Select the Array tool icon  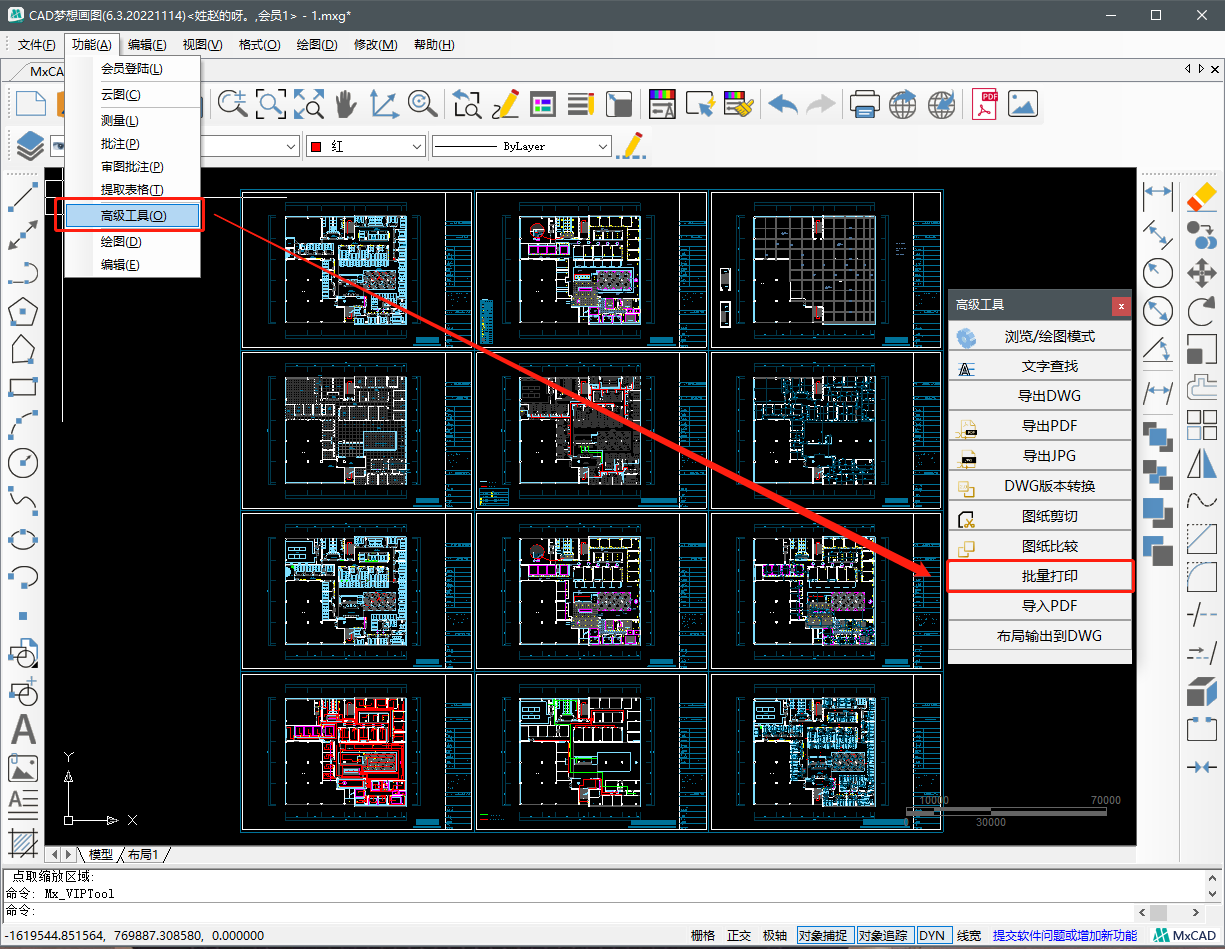click(x=1201, y=425)
